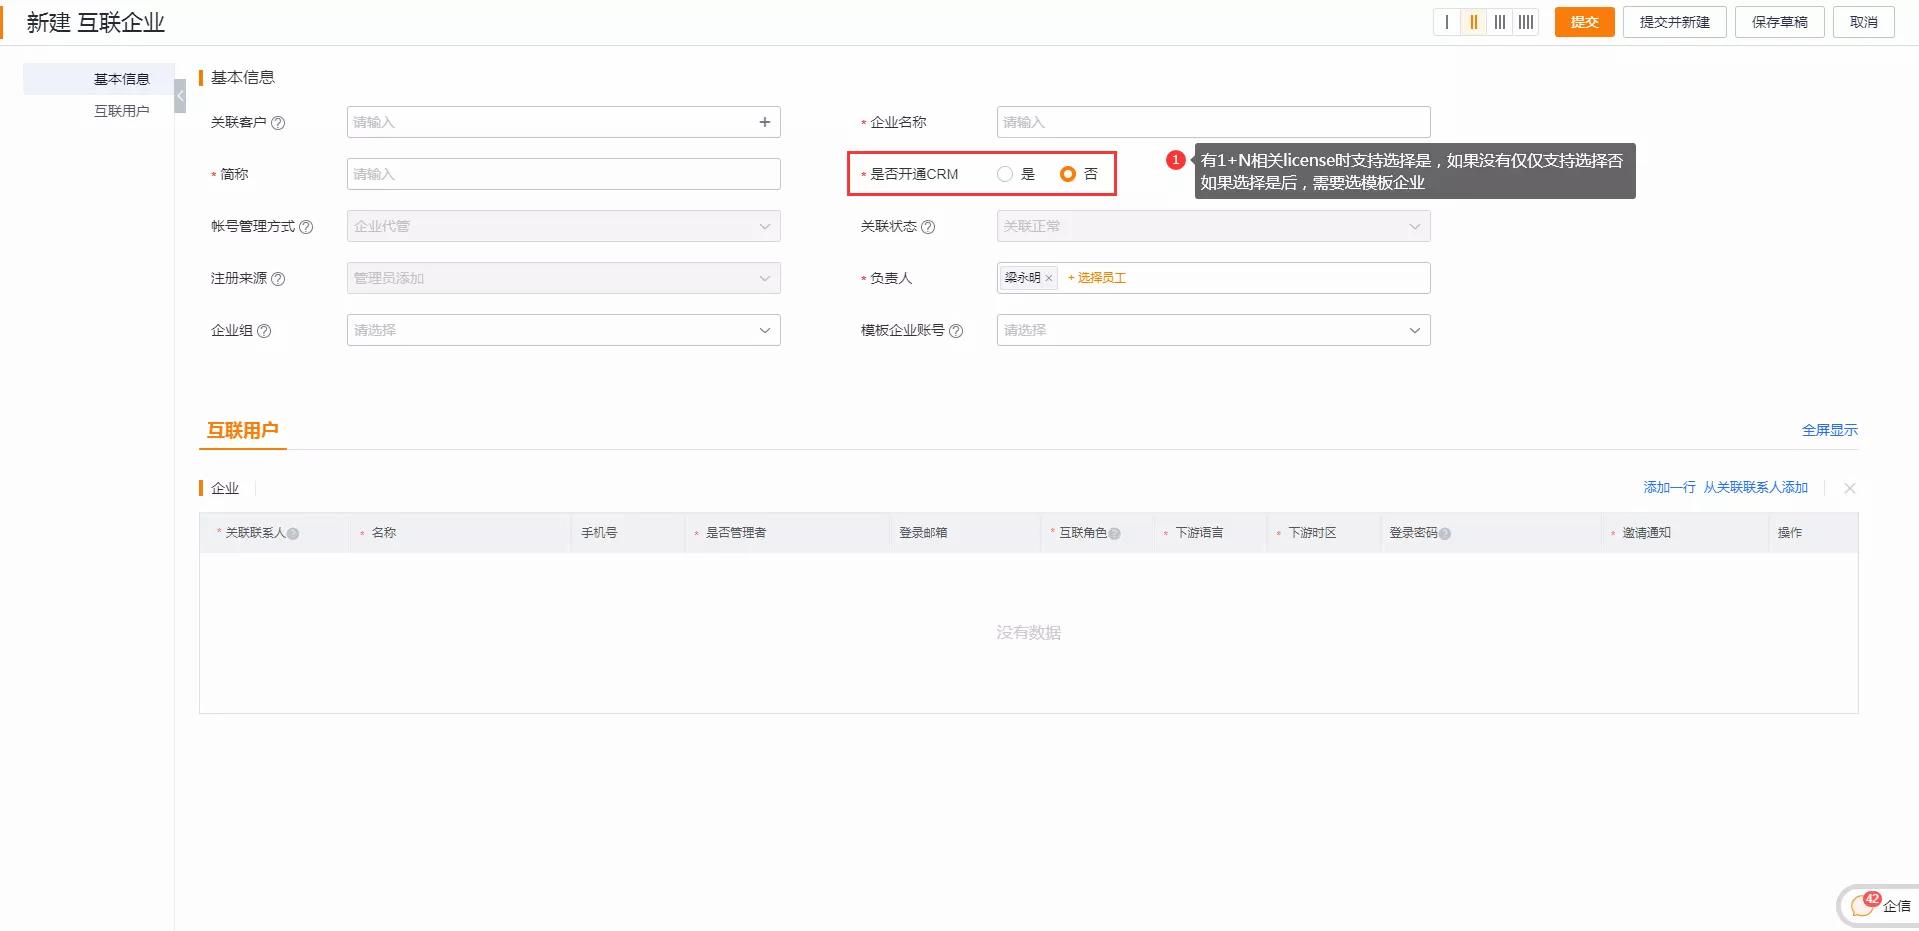Open 注册来源 dropdown

tap(563, 278)
